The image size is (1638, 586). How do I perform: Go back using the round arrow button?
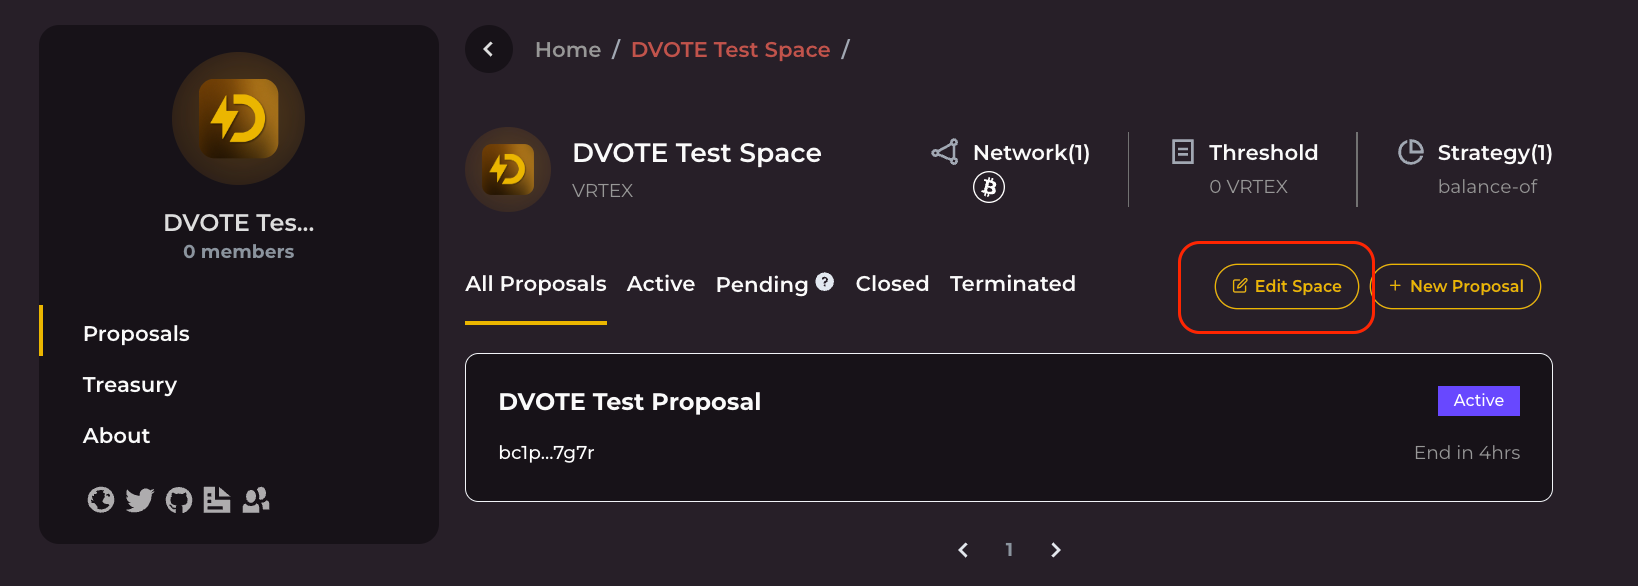click(x=489, y=49)
